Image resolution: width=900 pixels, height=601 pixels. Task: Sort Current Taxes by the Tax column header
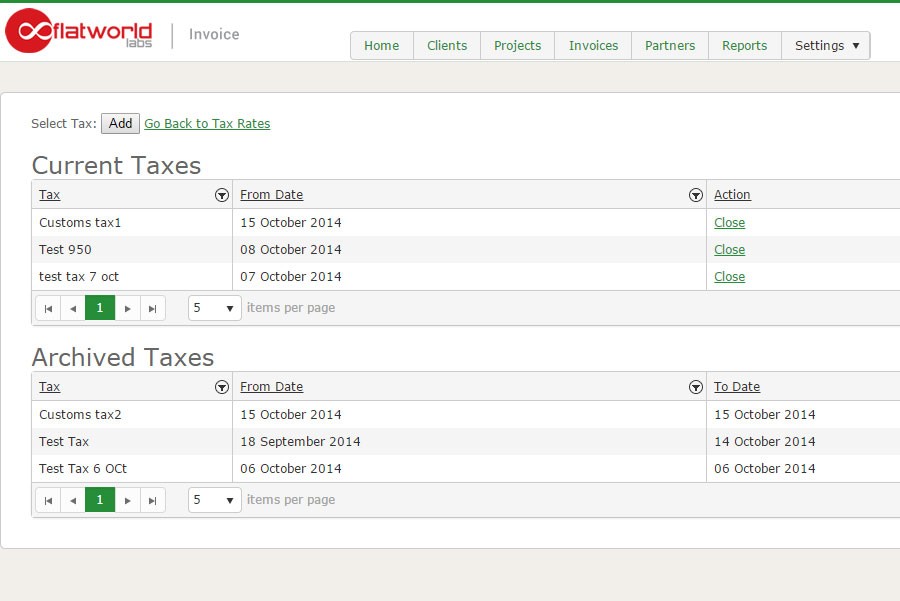(48, 195)
